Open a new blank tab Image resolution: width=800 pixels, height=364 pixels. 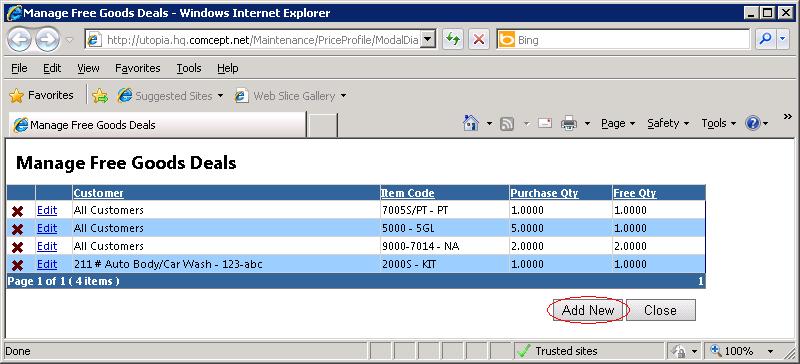[323, 125]
